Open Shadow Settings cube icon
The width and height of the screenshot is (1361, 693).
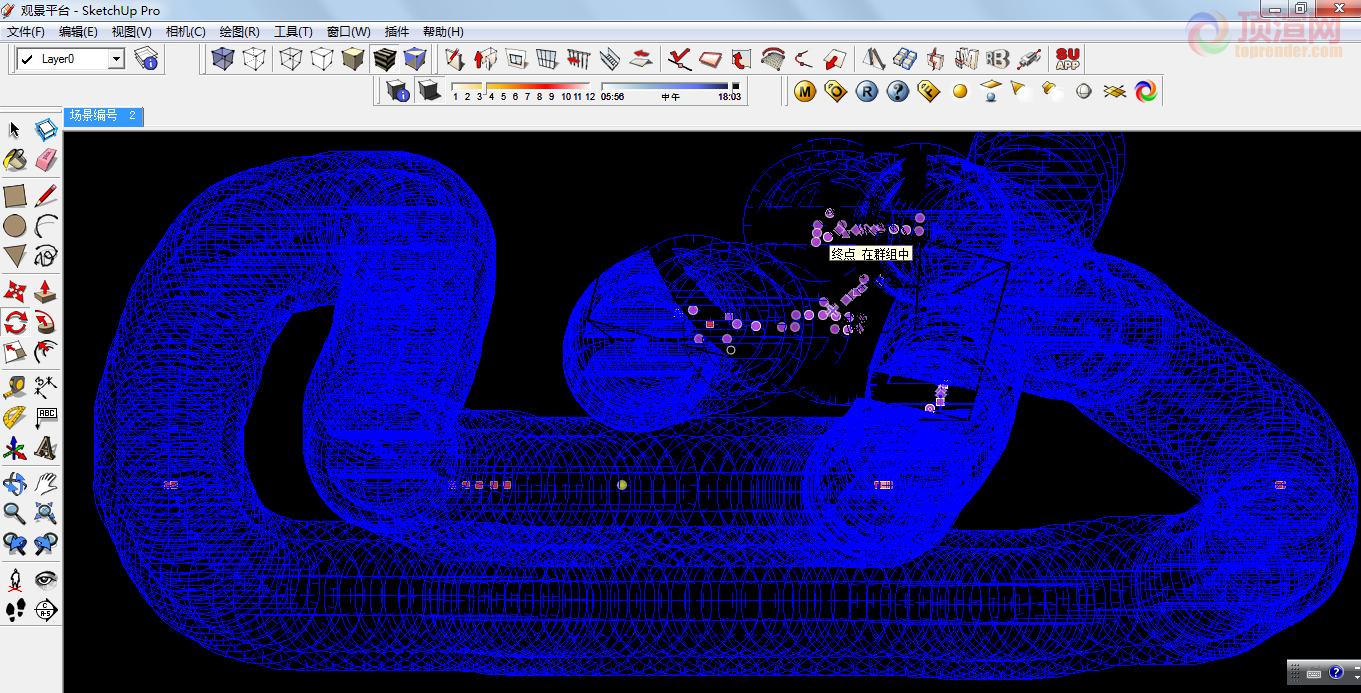pyautogui.click(x=398, y=91)
